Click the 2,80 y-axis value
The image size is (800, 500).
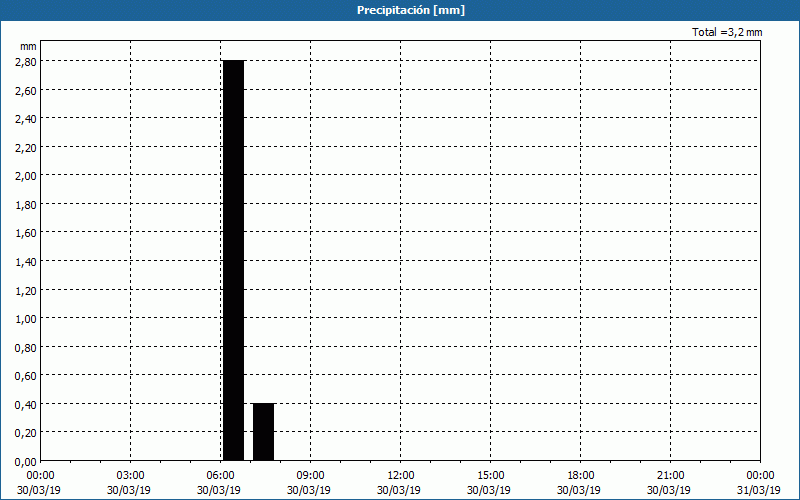point(27,61)
